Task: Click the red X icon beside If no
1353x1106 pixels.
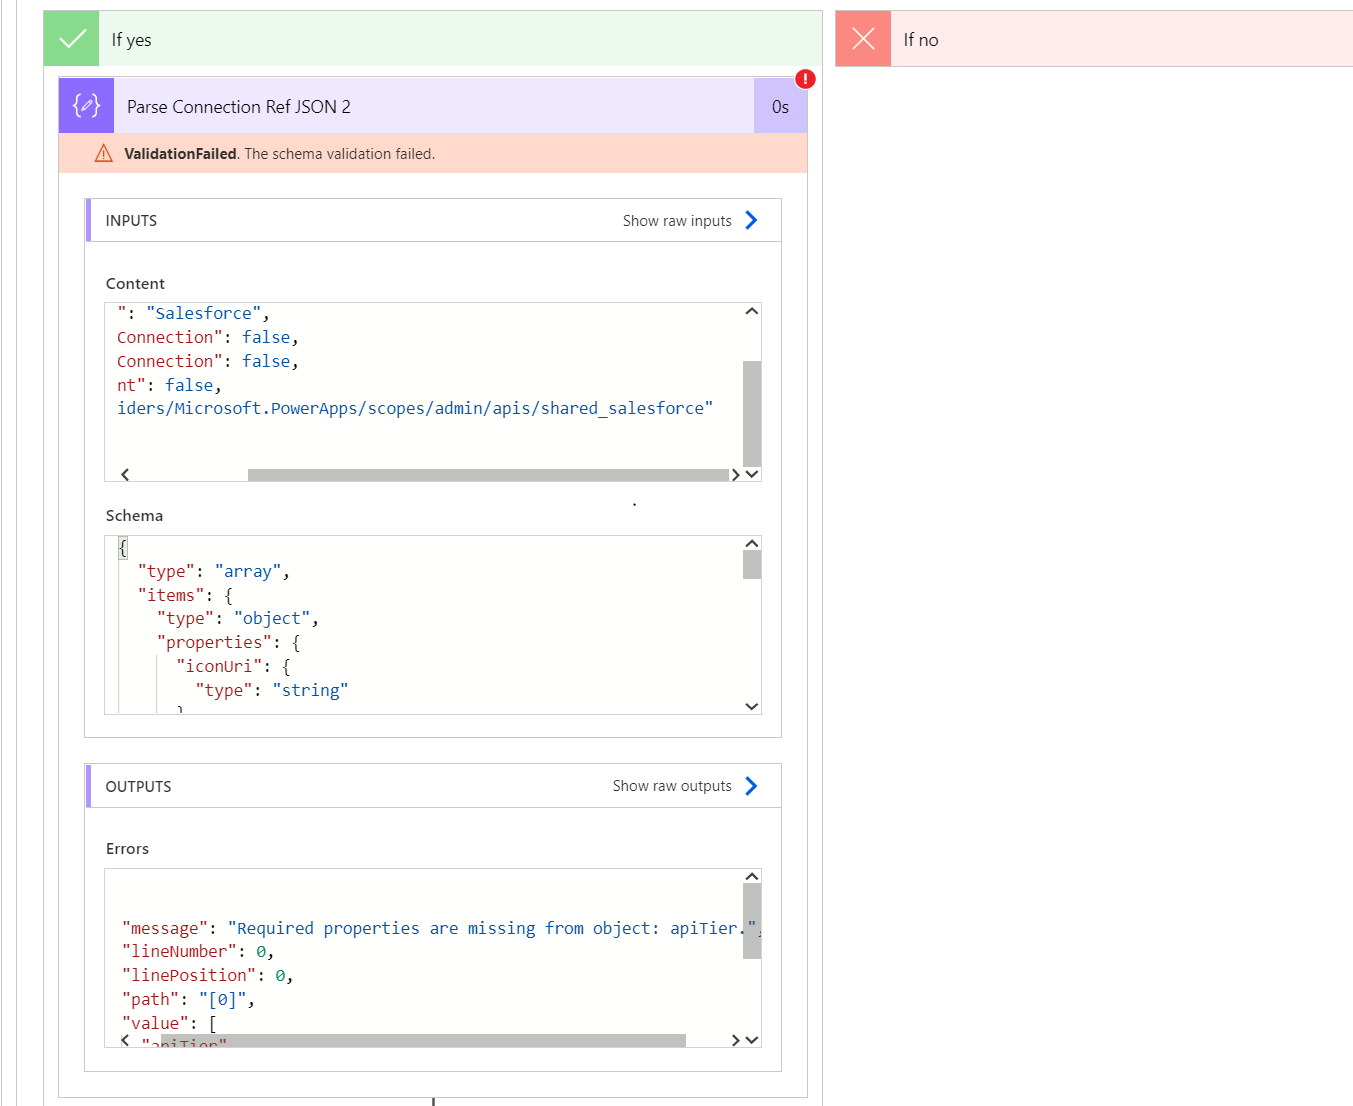Action: click(863, 39)
